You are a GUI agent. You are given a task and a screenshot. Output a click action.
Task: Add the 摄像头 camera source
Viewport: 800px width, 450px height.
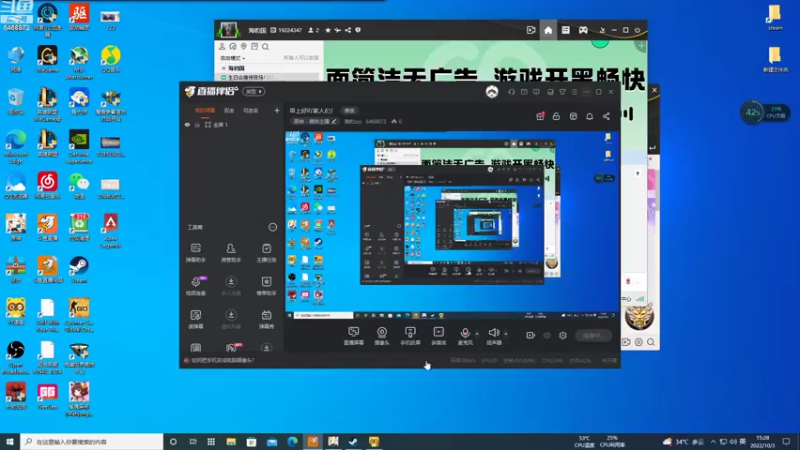pos(382,336)
